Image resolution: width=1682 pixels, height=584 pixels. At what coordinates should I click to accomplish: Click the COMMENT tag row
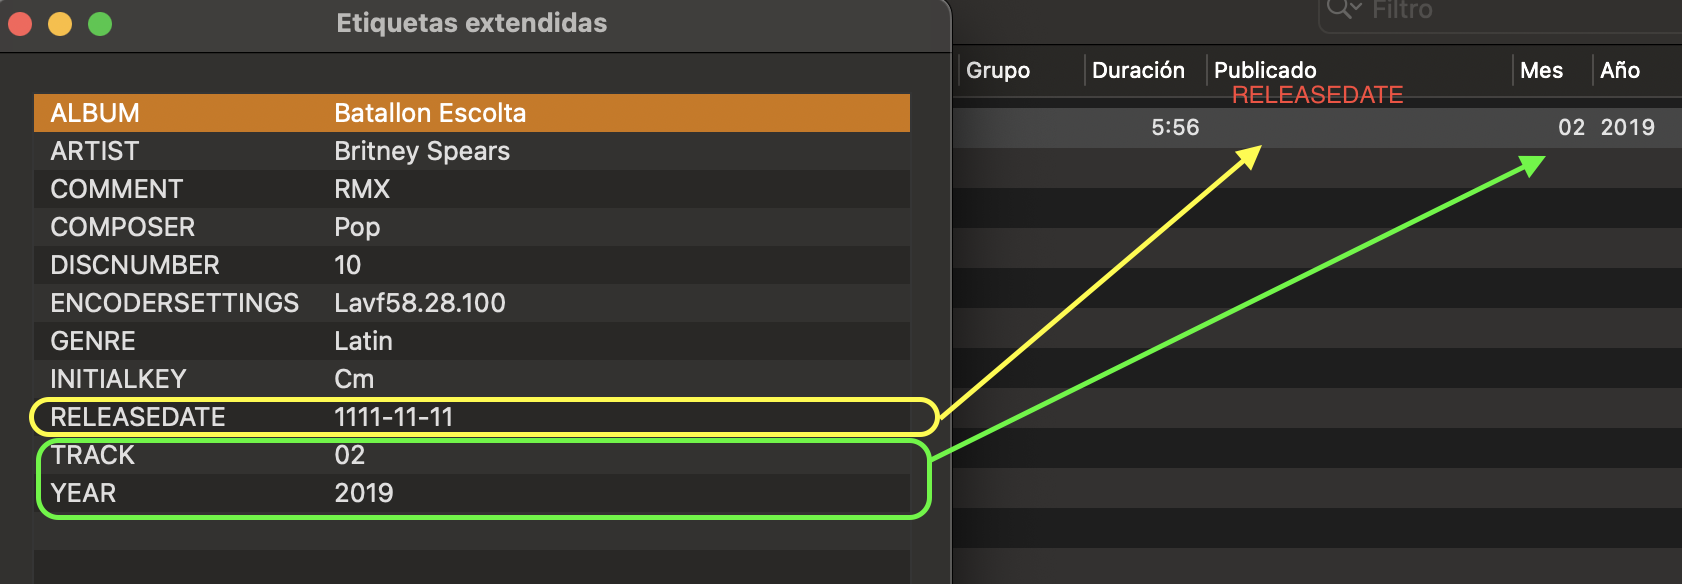pyautogui.click(x=471, y=189)
